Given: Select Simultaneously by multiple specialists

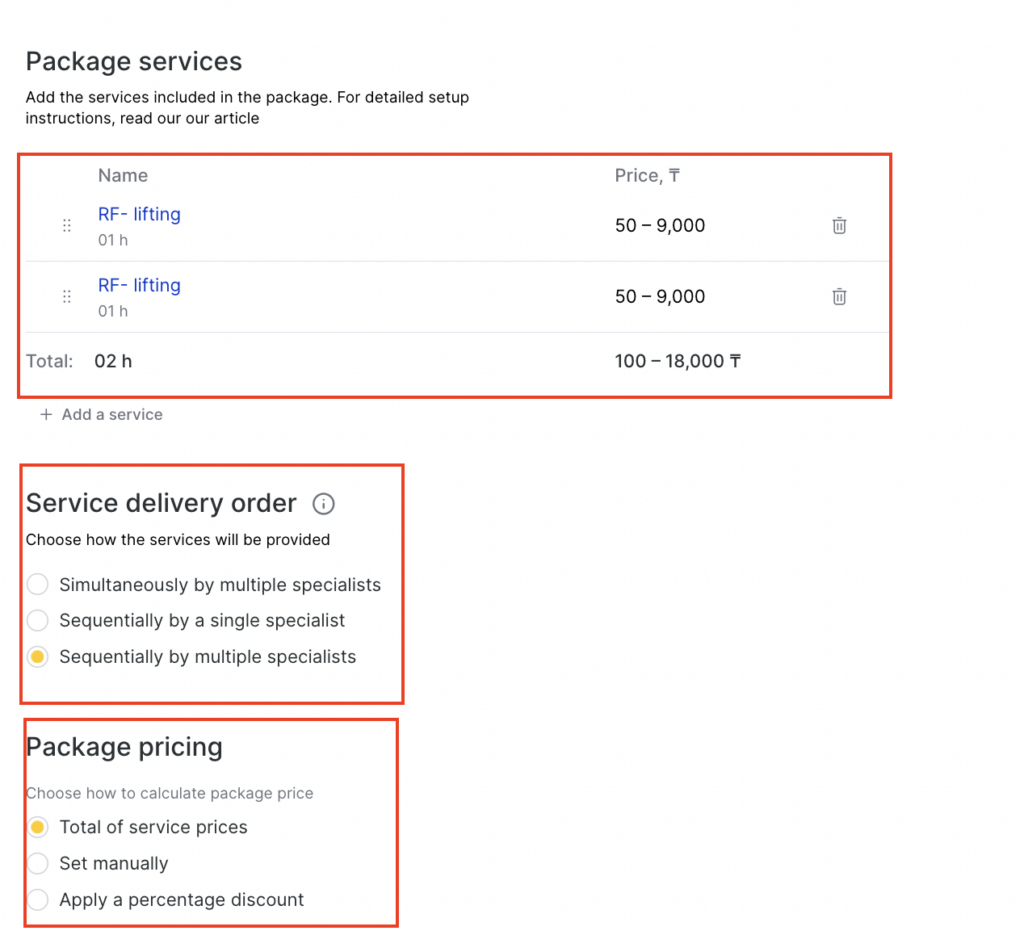Looking at the screenshot, I should (x=38, y=584).
